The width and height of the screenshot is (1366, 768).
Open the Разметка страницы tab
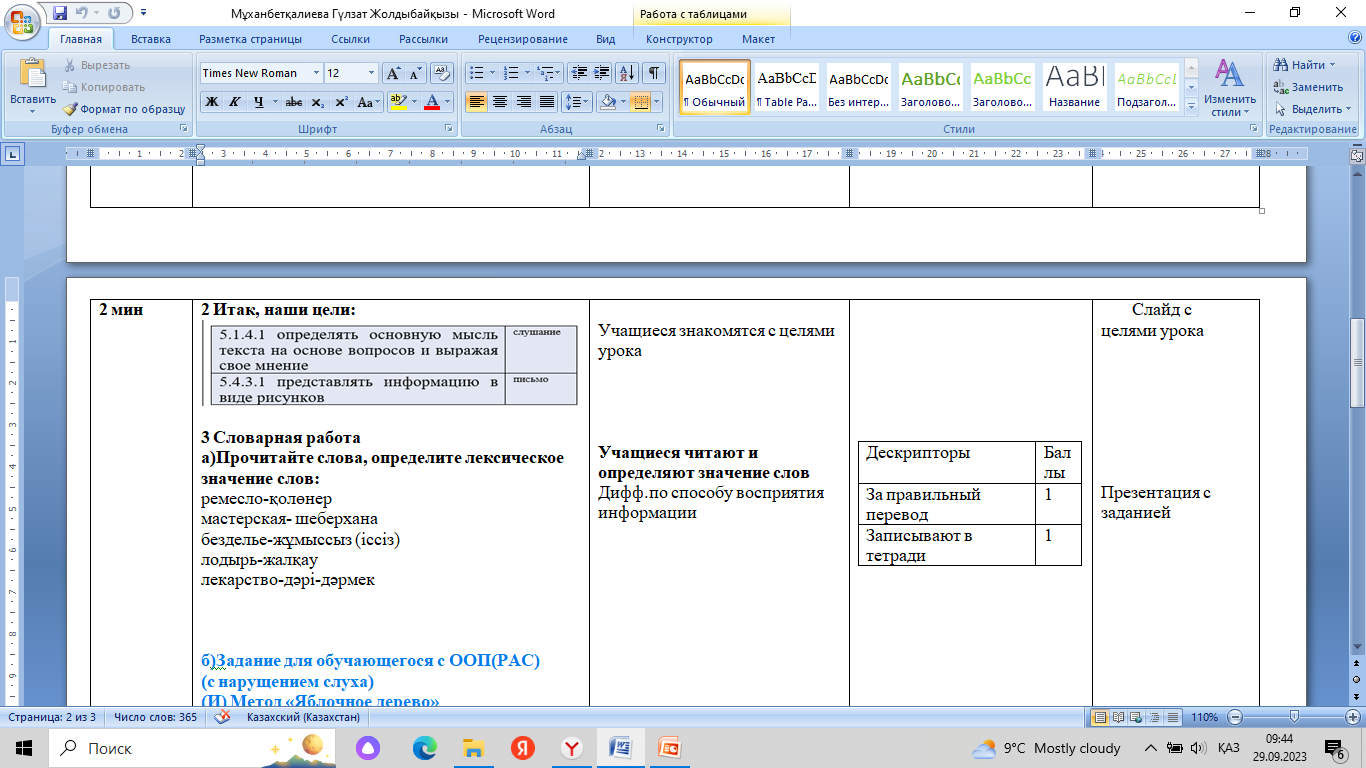tap(250, 39)
